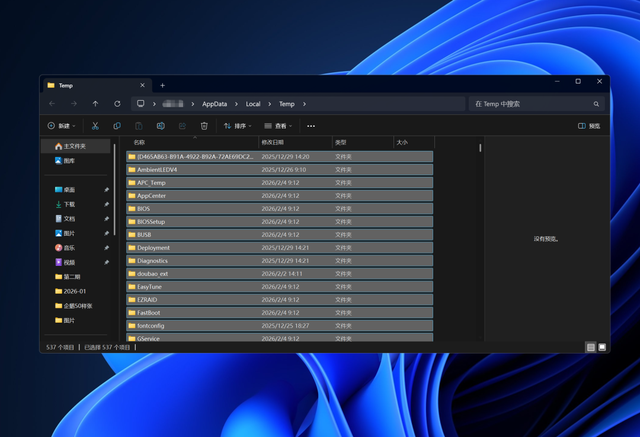Click the Paste clipboard icon
640x437 pixels.
[139, 126]
